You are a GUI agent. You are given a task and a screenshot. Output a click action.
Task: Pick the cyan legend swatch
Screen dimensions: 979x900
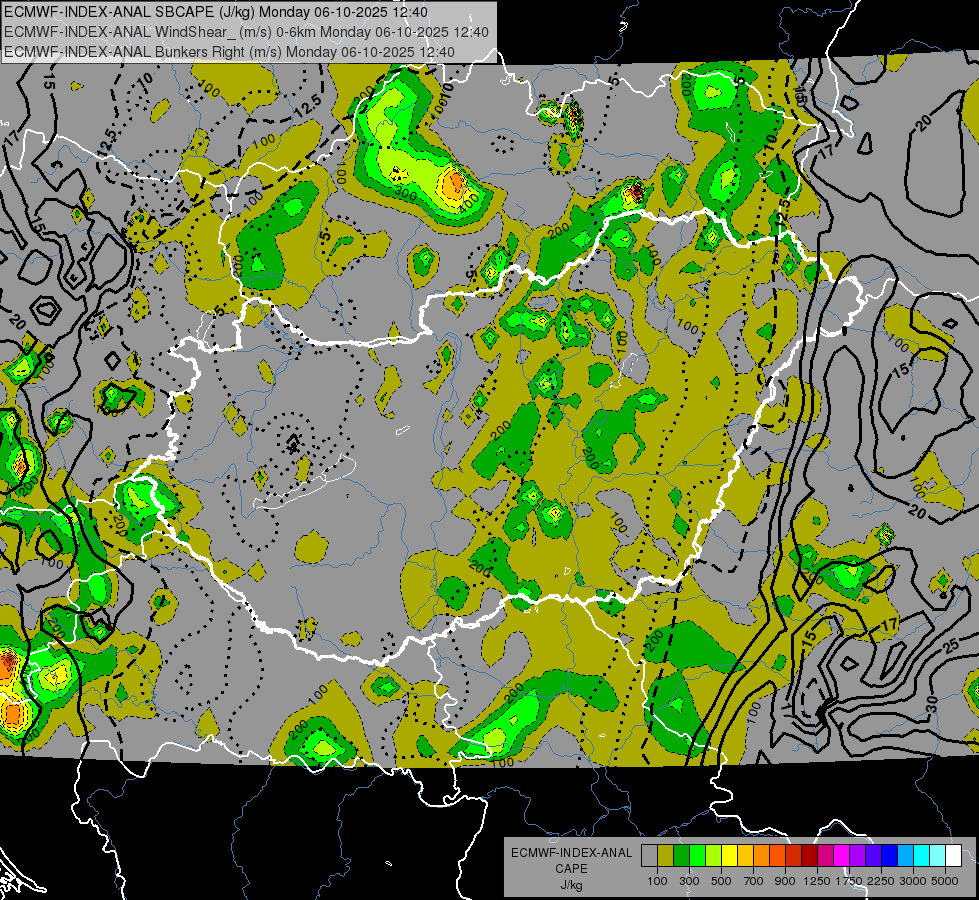(921, 856)
